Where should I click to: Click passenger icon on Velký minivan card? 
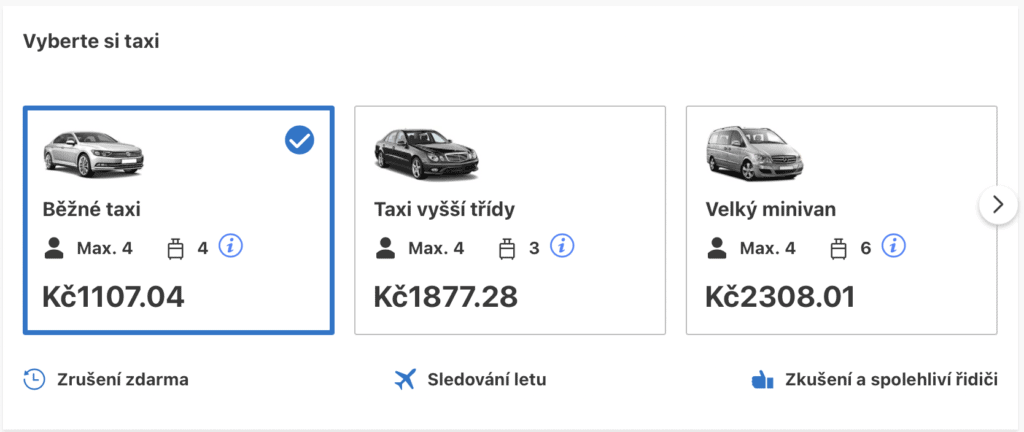click(716, 248)
